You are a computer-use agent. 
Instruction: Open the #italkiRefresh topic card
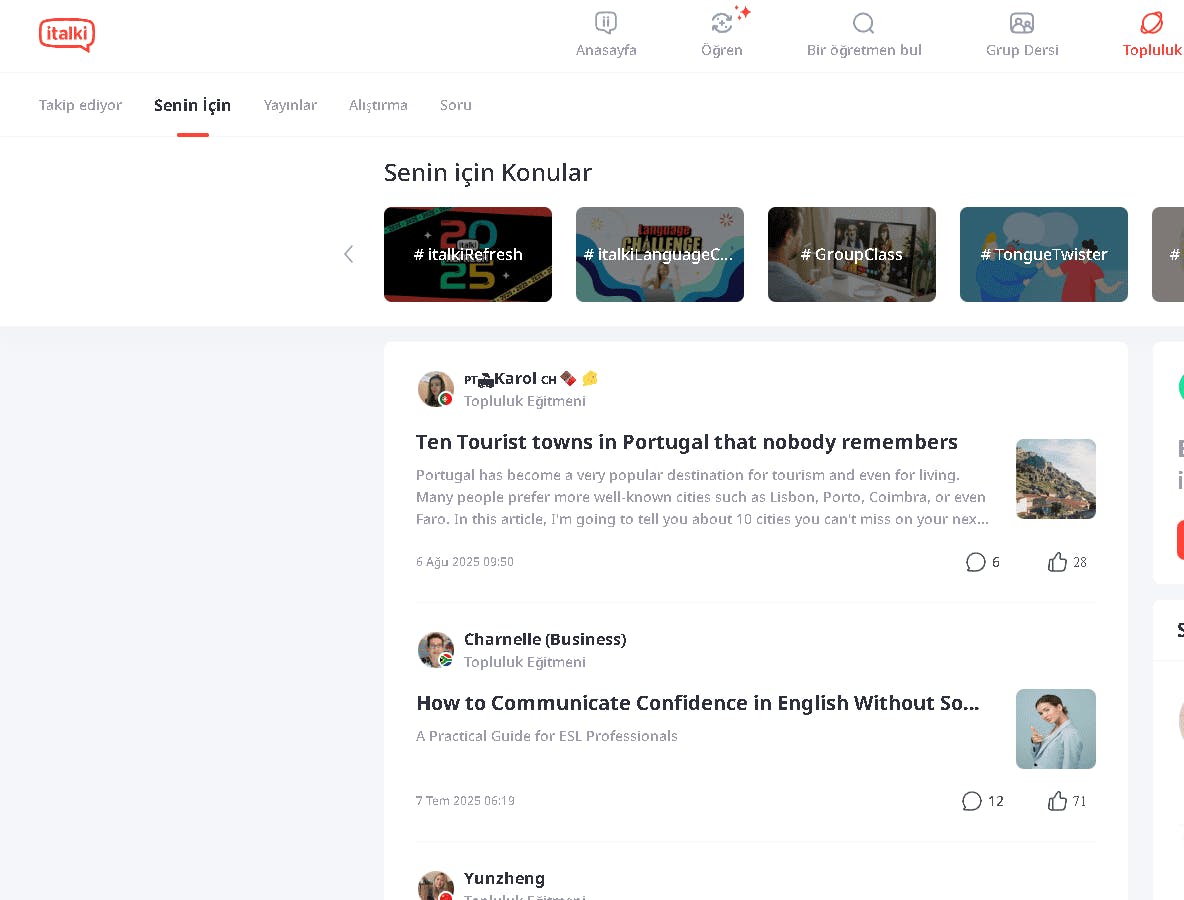(x=467, y=254)
